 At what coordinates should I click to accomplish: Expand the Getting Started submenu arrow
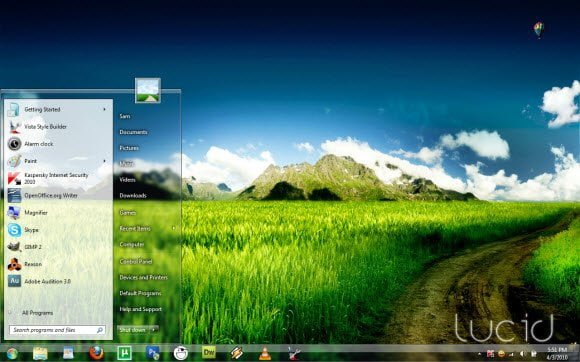pos(105,109)
